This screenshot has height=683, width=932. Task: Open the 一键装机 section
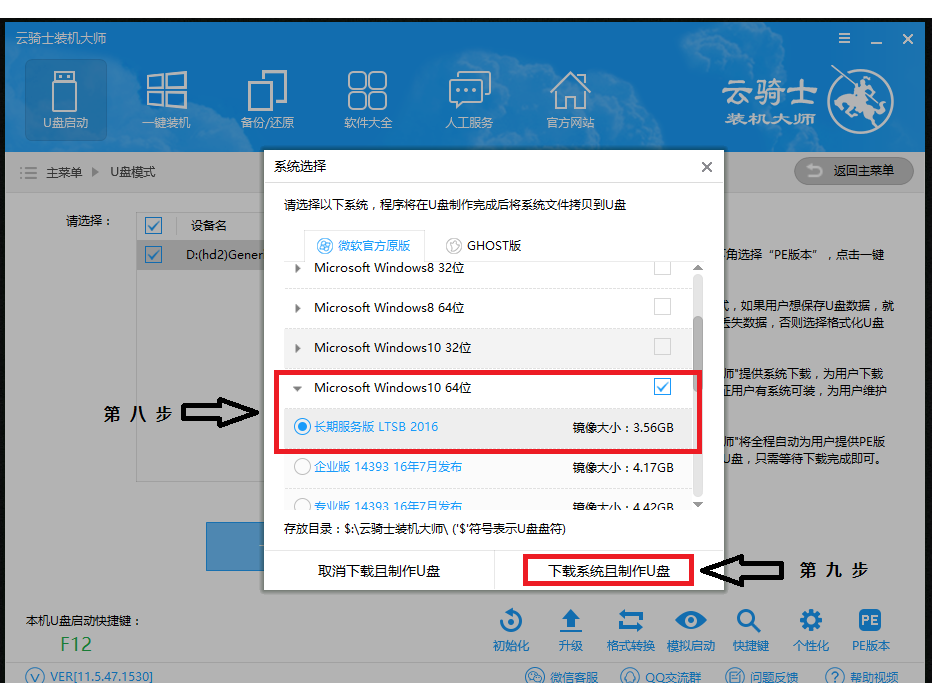click(166, 100)
